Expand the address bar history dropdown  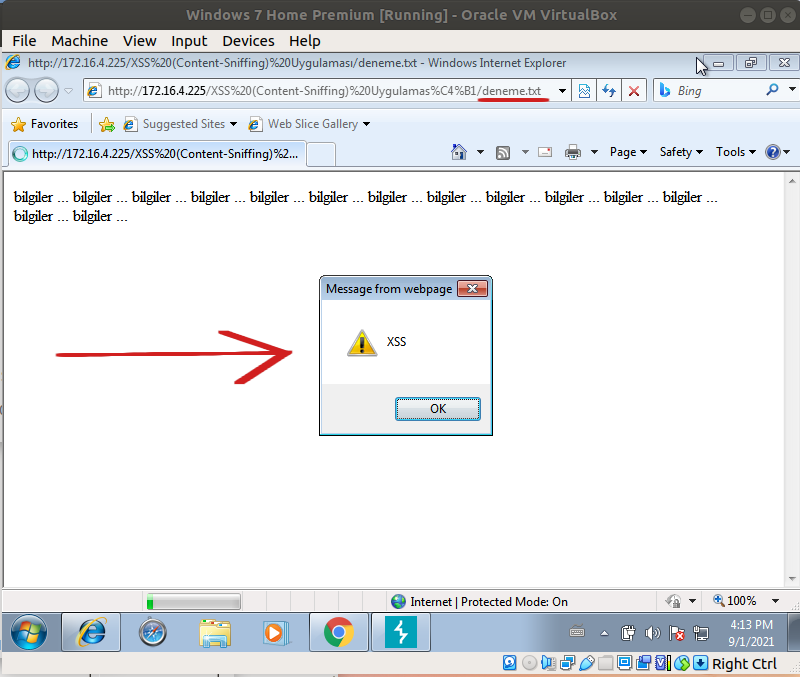562,91
